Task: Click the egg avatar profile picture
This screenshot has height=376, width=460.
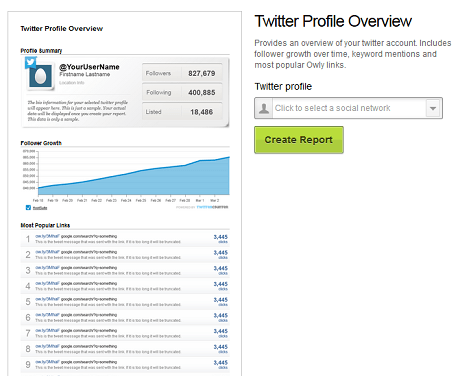Action: point(40,76)
